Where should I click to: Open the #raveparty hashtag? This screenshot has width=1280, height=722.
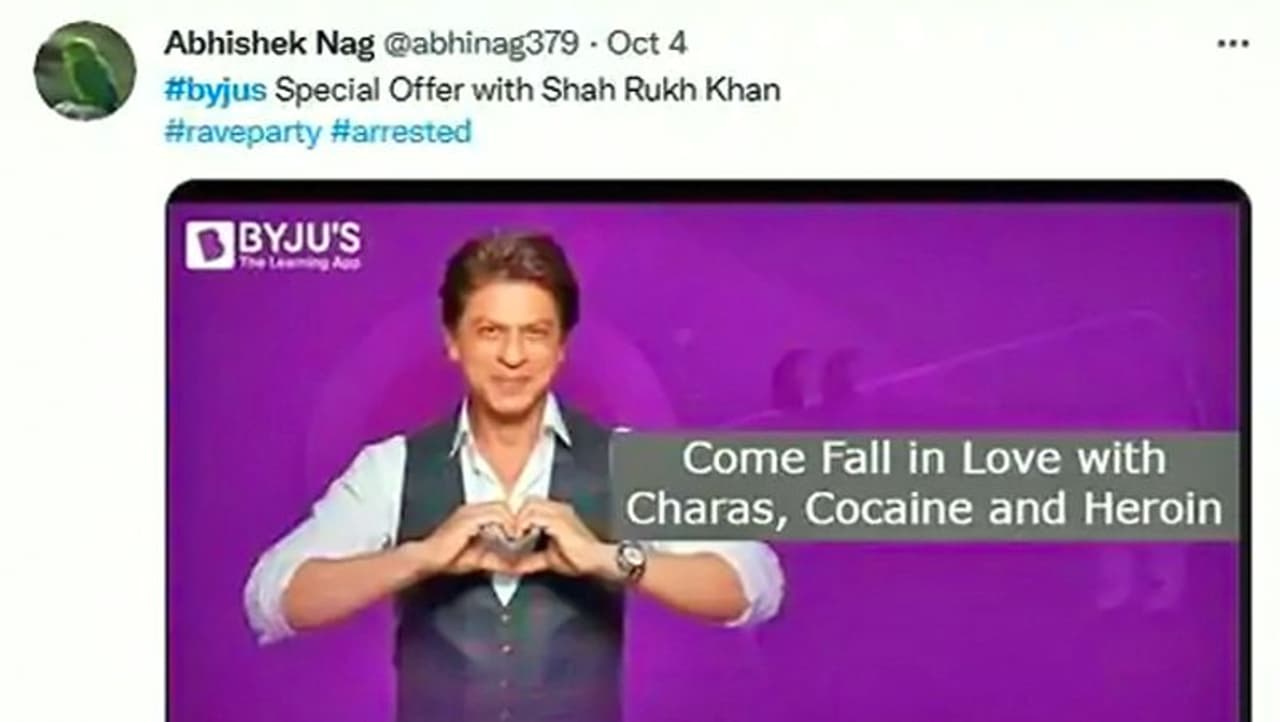point(243,132)
